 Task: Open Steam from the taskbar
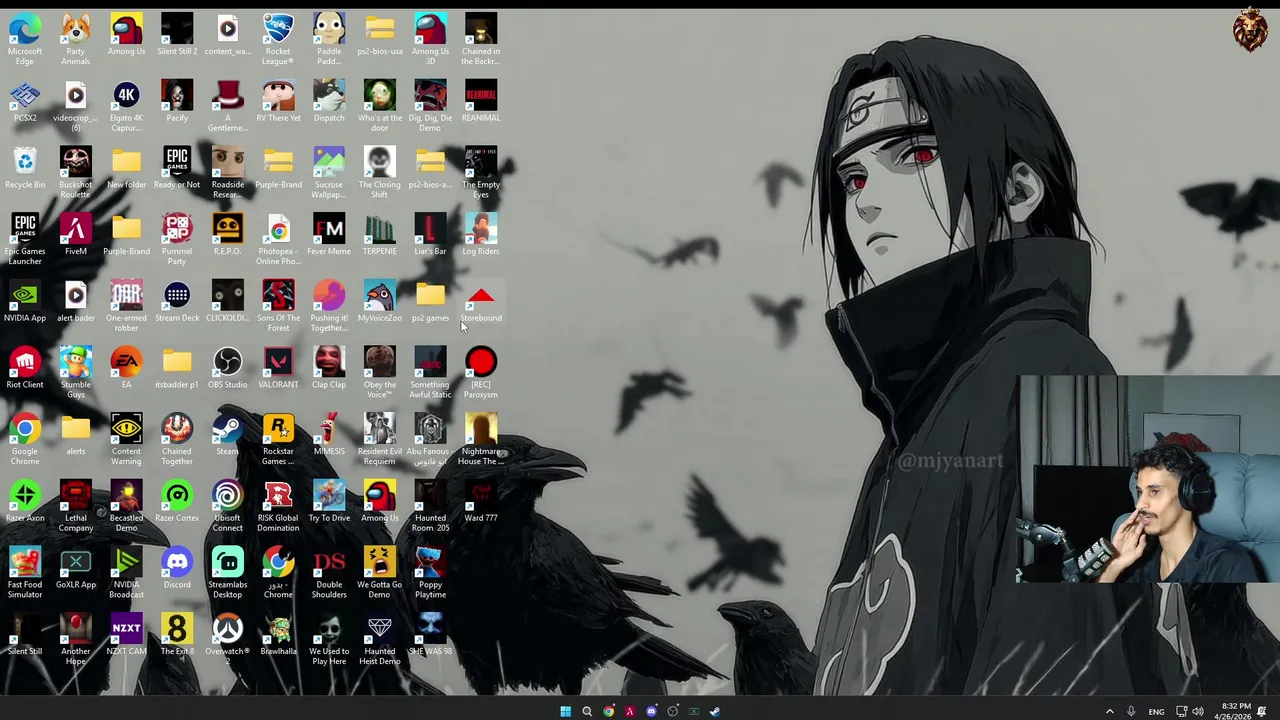(x=714, y=711)
